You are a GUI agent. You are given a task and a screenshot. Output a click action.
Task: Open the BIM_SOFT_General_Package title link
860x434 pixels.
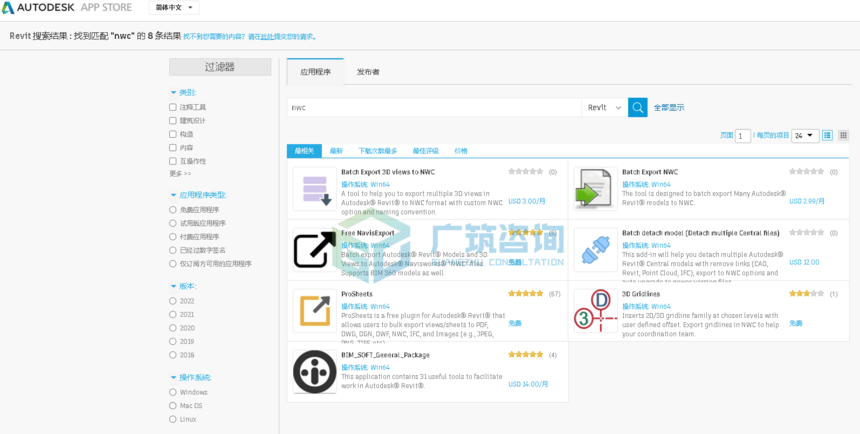385,354
